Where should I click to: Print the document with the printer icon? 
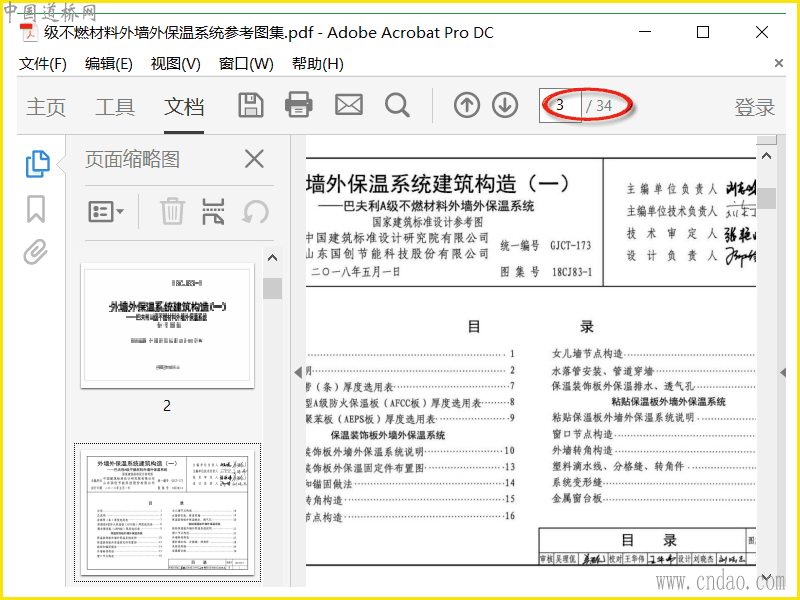coord(298,105)
